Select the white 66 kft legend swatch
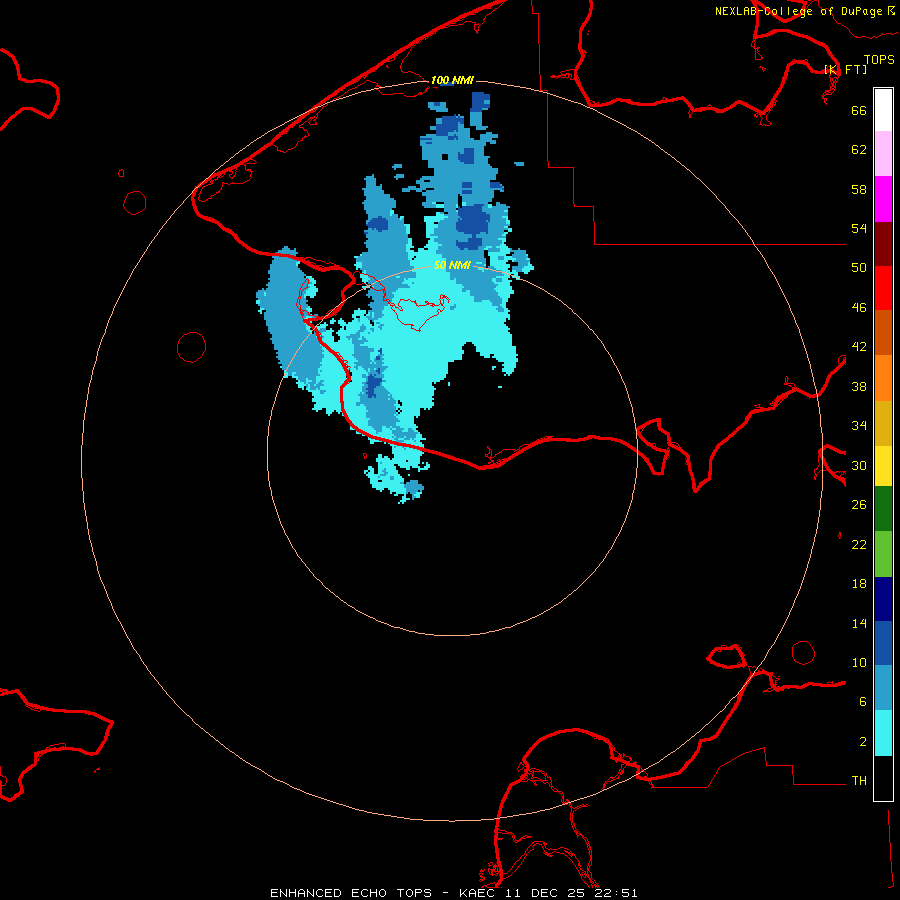The width and height of the screenshot is (900, 900). pyautogui.click(x=883, y=110)
